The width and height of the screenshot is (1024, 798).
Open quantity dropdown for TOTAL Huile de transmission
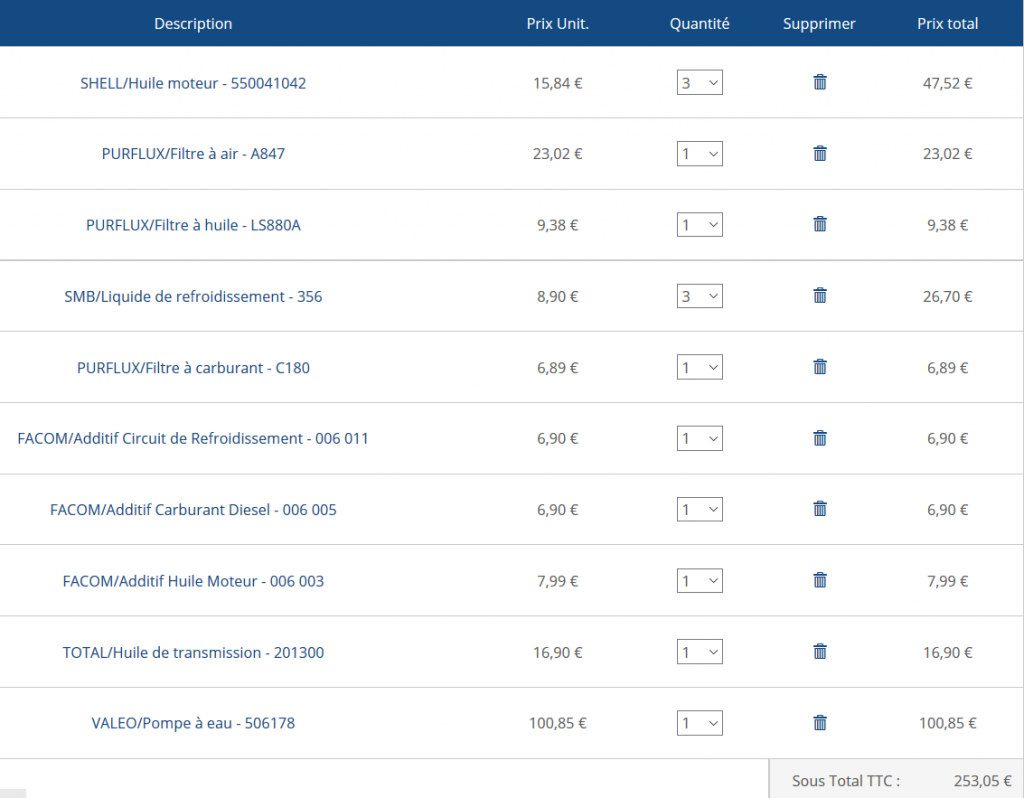coord(699,652)
